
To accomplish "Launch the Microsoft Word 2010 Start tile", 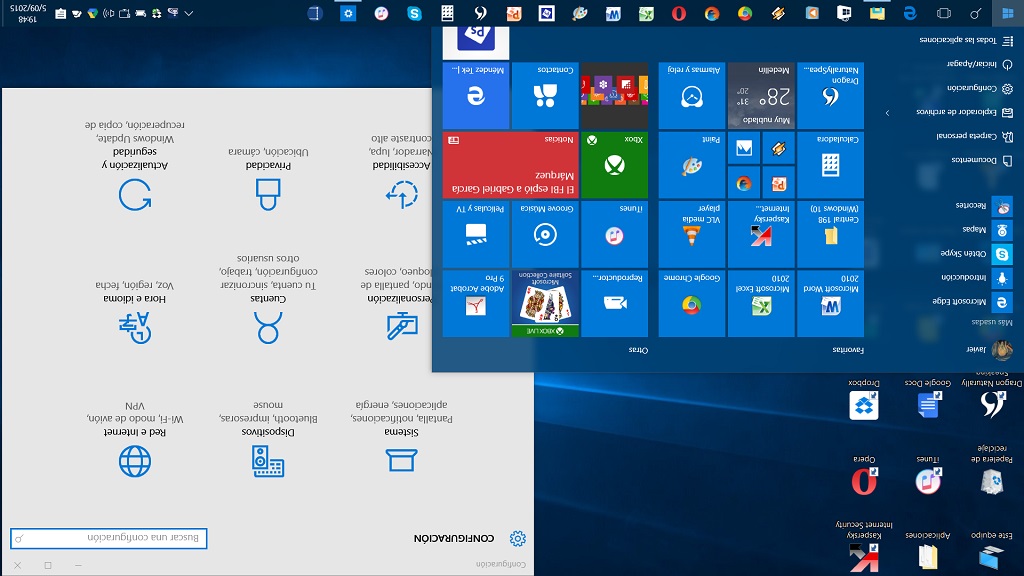I will point(831,303).
